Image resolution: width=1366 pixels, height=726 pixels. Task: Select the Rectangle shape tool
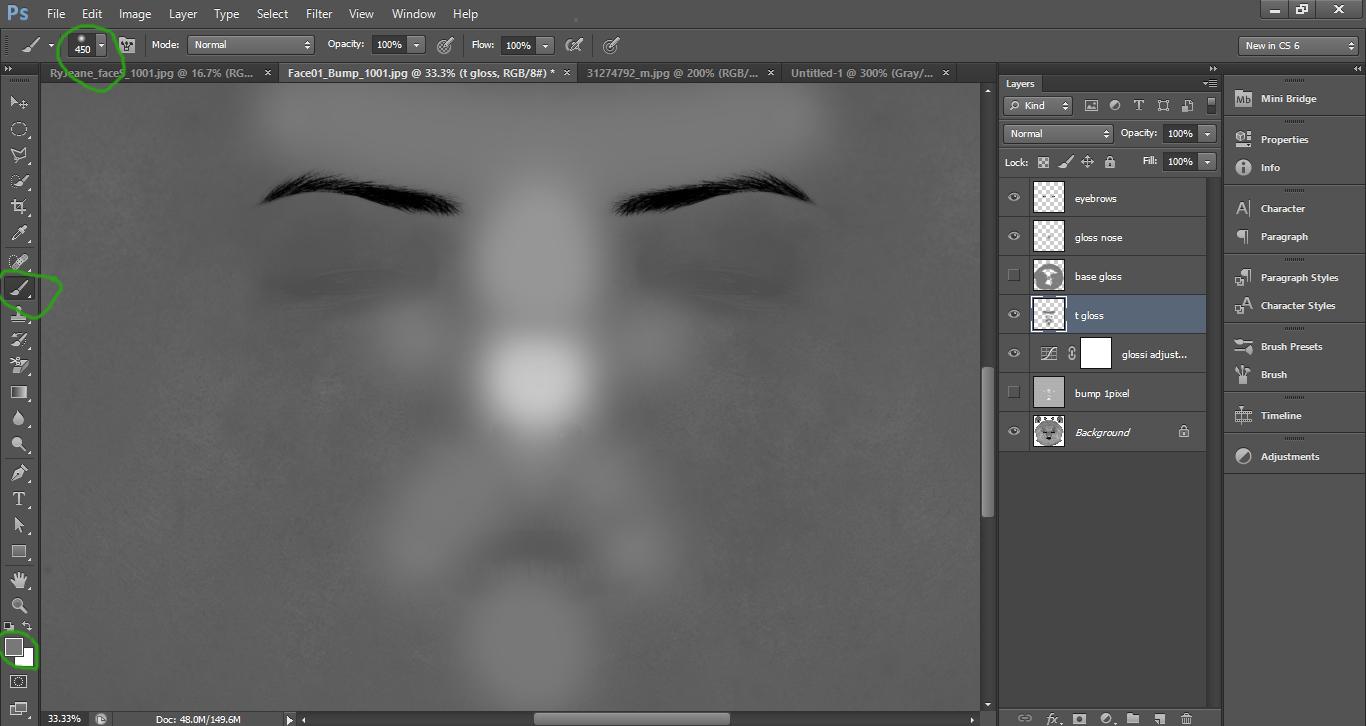pos(18,551)
